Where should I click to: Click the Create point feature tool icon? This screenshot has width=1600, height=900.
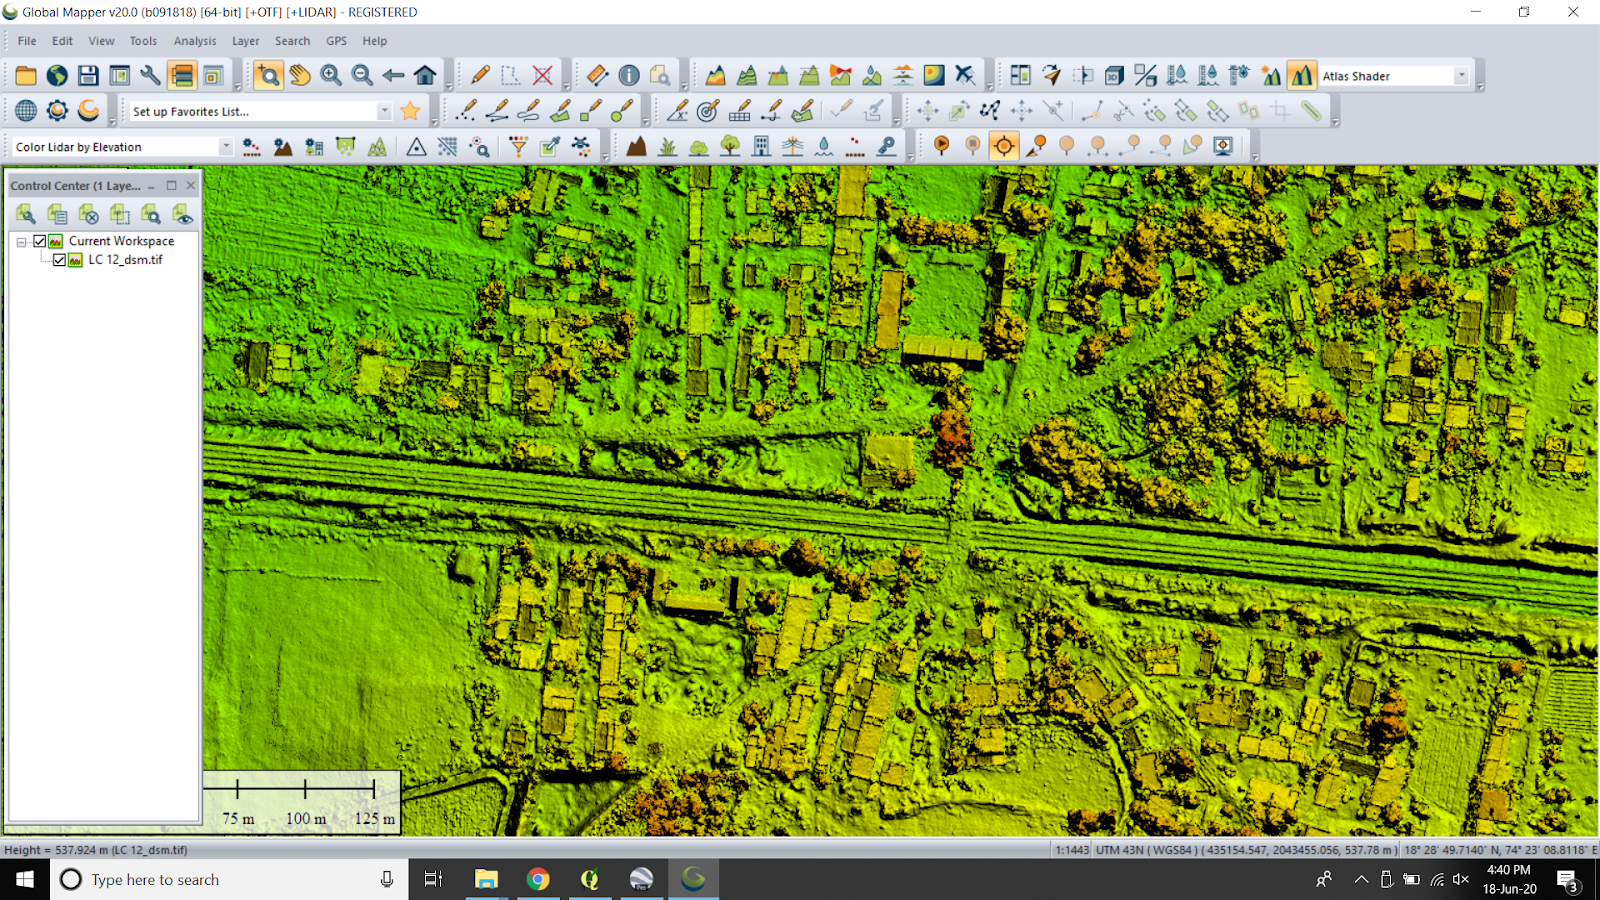pos(466,111)
